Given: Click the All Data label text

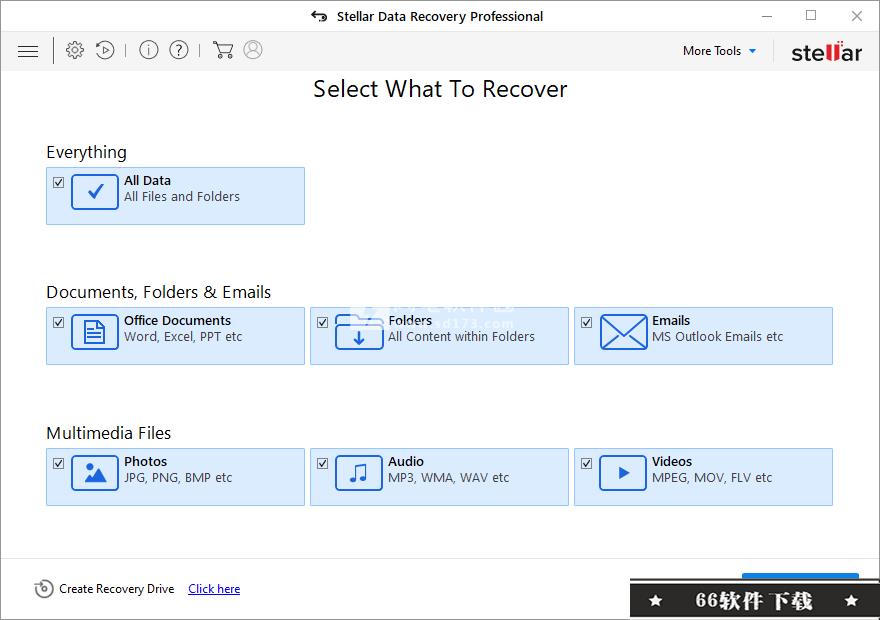Looking at the screenshot, I should click(147, 181).
